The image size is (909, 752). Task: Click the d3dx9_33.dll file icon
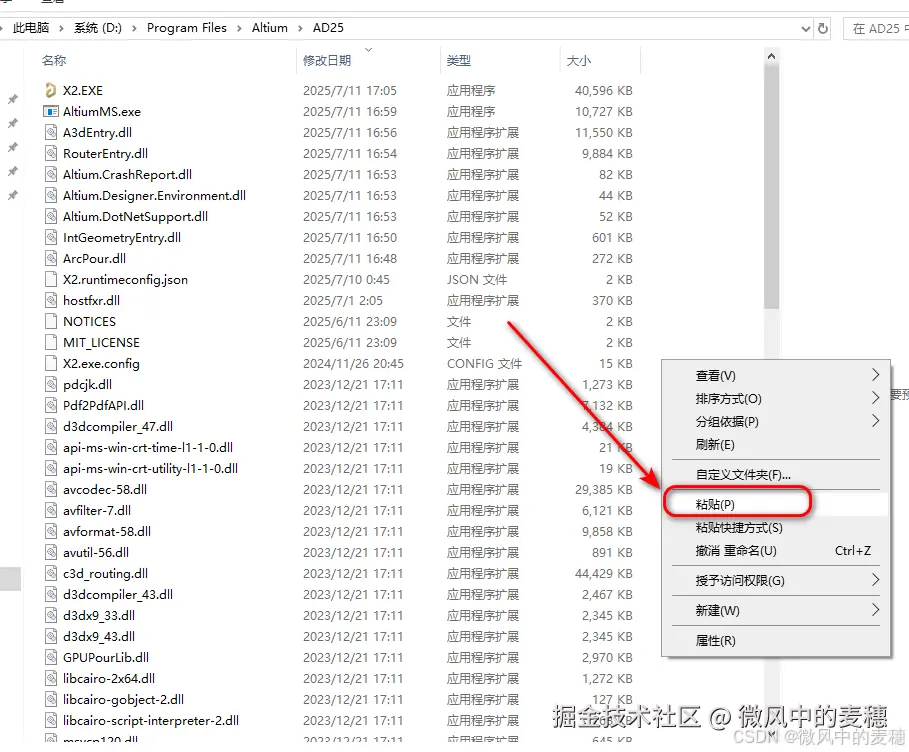(x=51, y=616)
